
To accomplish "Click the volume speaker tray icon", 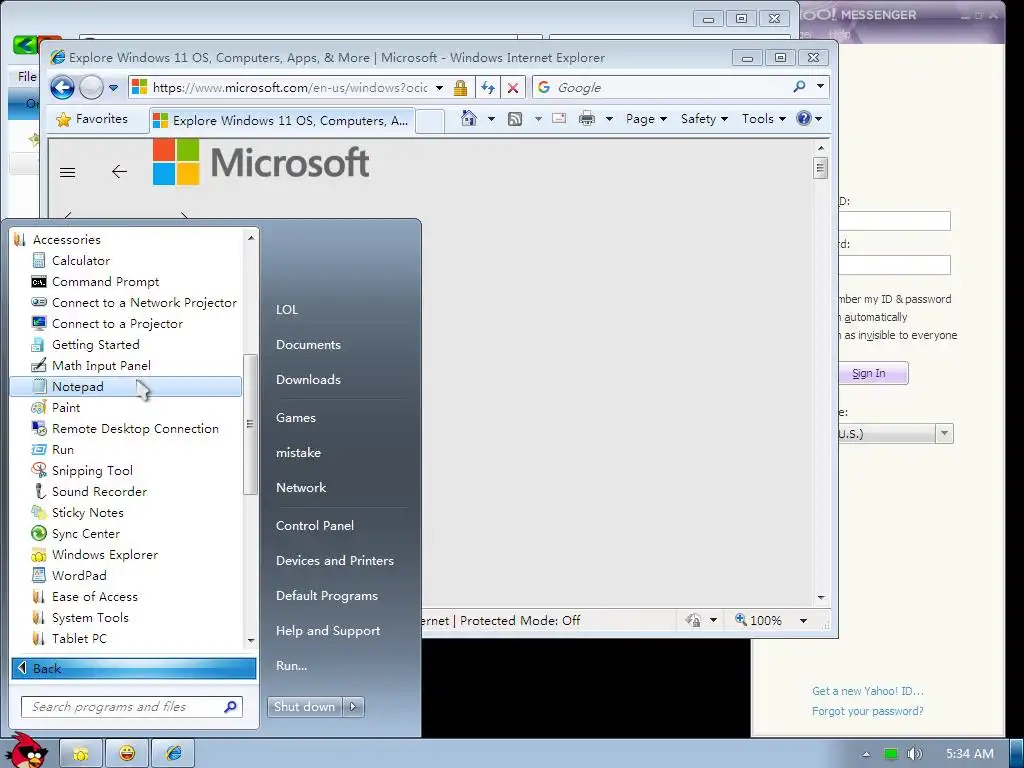I will 915,754.
